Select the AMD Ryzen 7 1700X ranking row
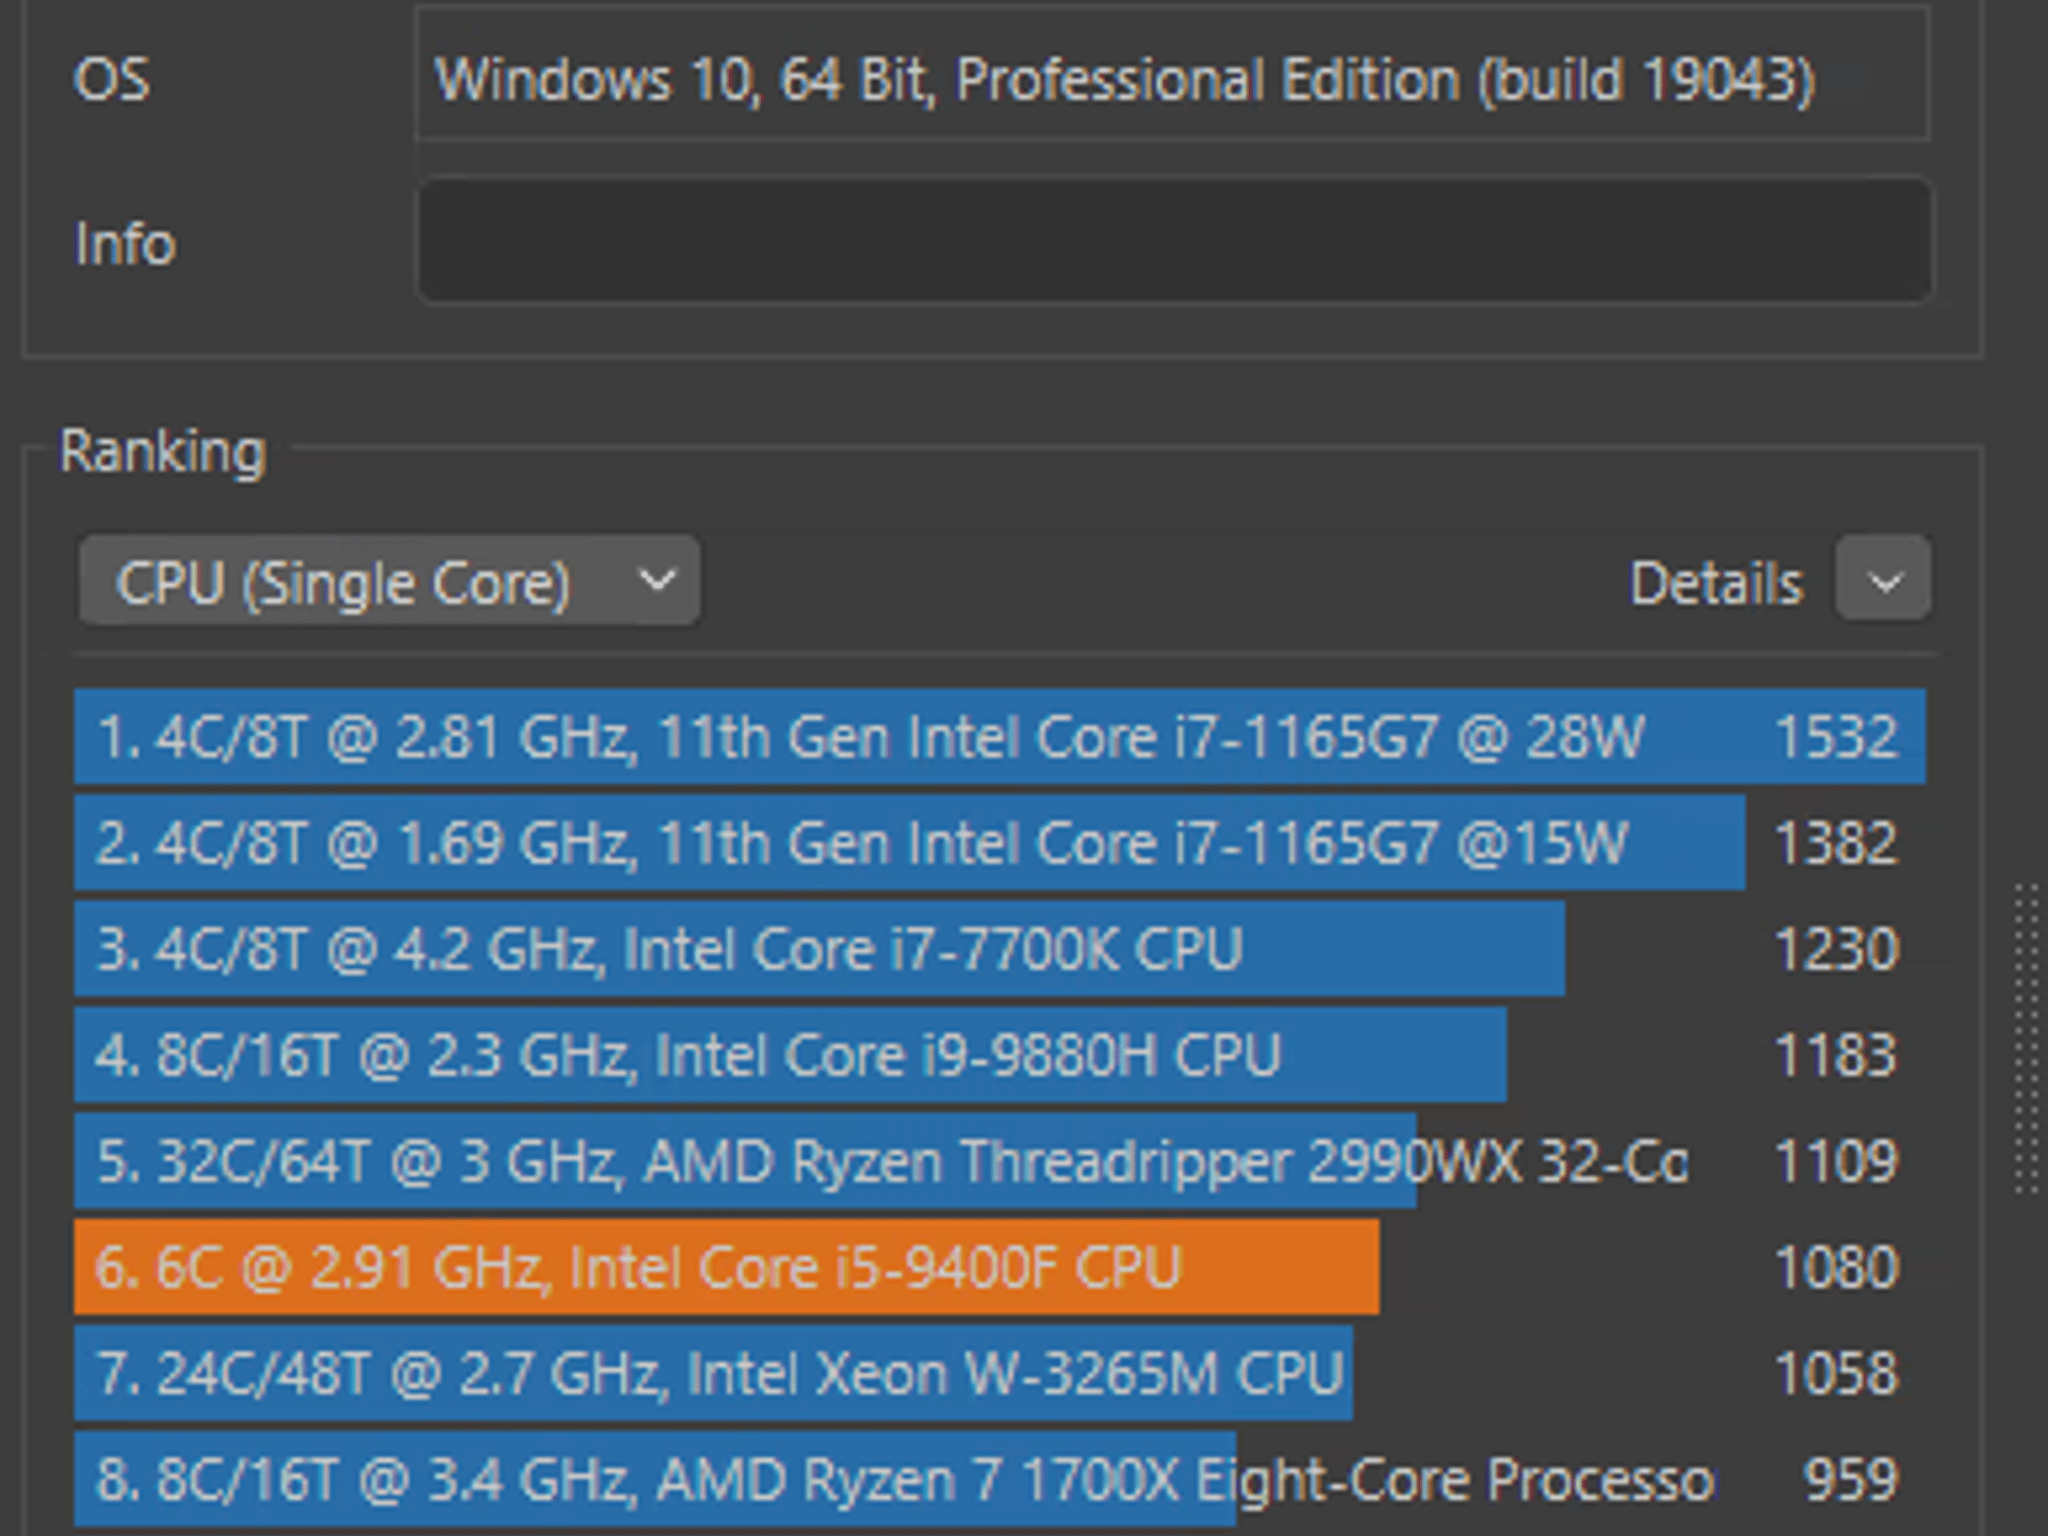 [1000, 1479]
